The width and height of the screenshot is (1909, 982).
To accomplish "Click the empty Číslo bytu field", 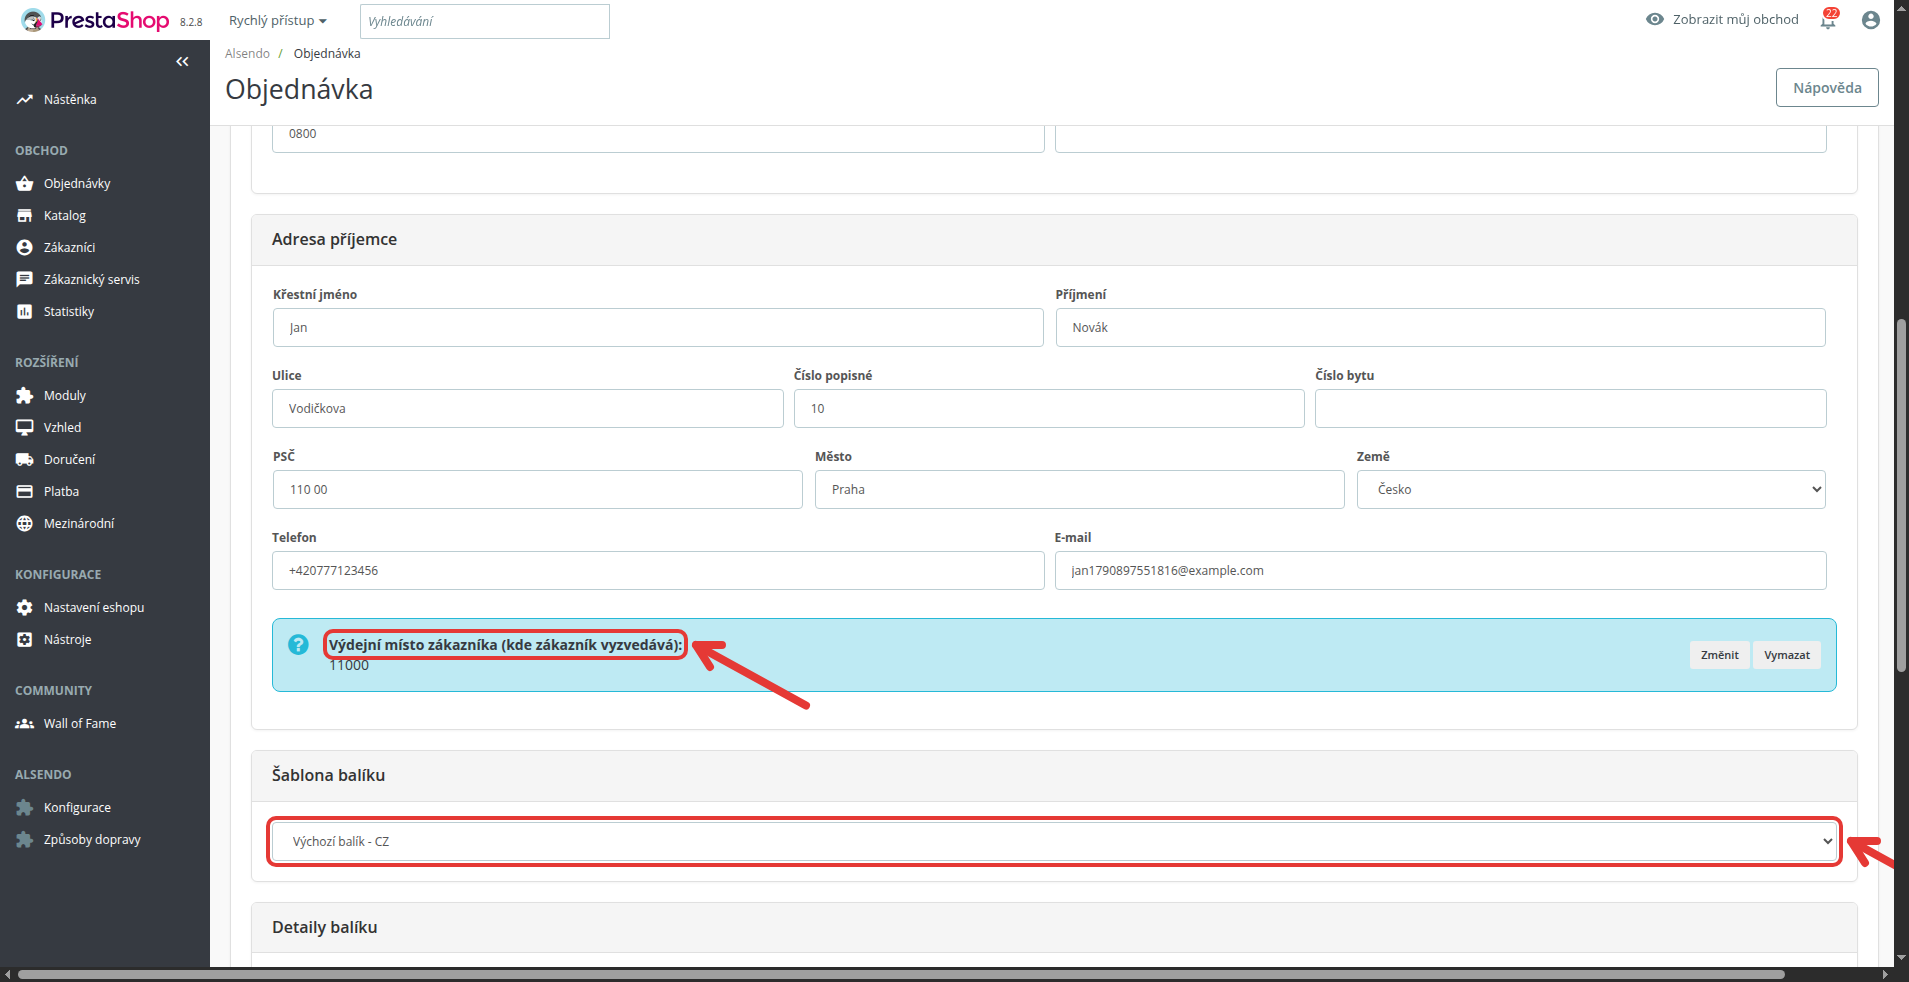I will click(1571, 409).
